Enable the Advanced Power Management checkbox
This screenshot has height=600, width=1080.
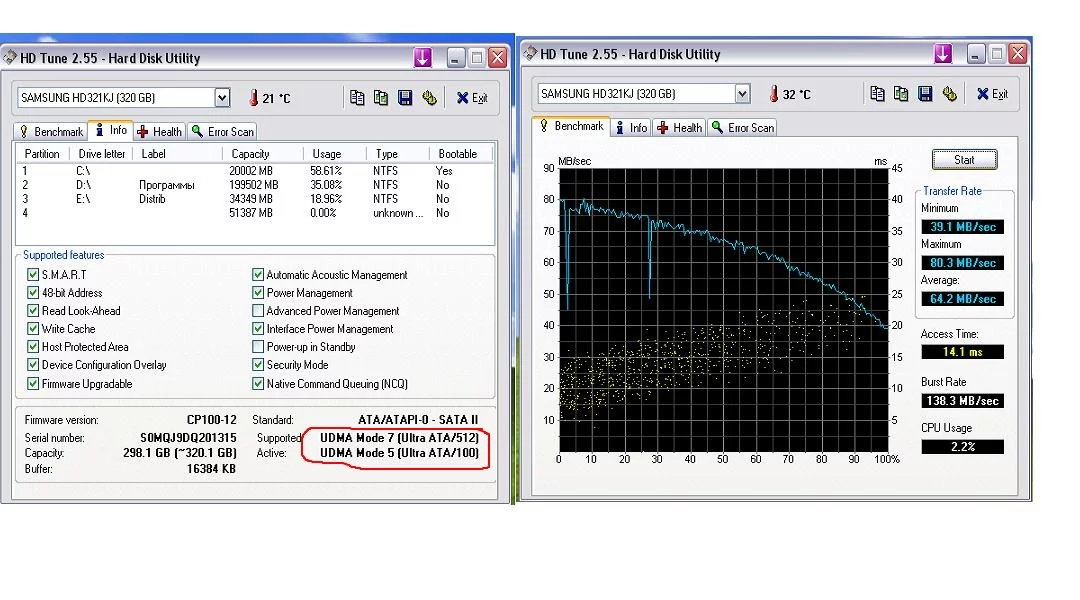[x=258, y=311]
